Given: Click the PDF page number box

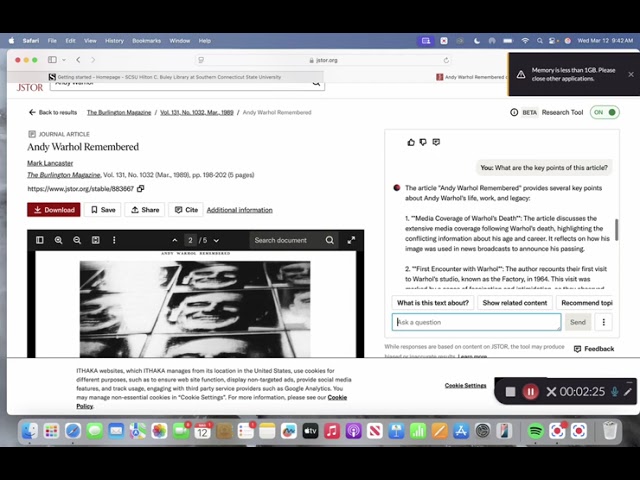Looking at the screenshot, I should pos(190,240).
